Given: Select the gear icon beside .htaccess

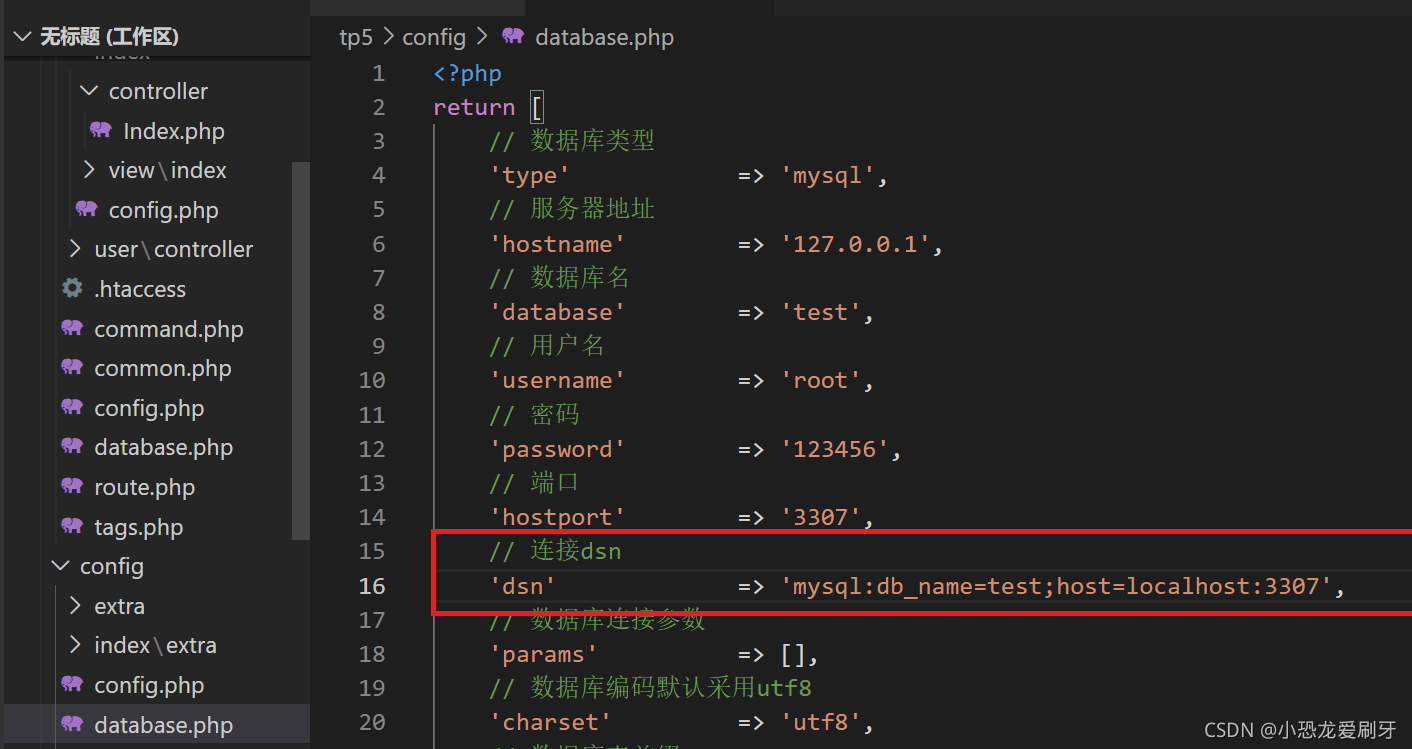Looking at the screenshot, I should [71, 288].
